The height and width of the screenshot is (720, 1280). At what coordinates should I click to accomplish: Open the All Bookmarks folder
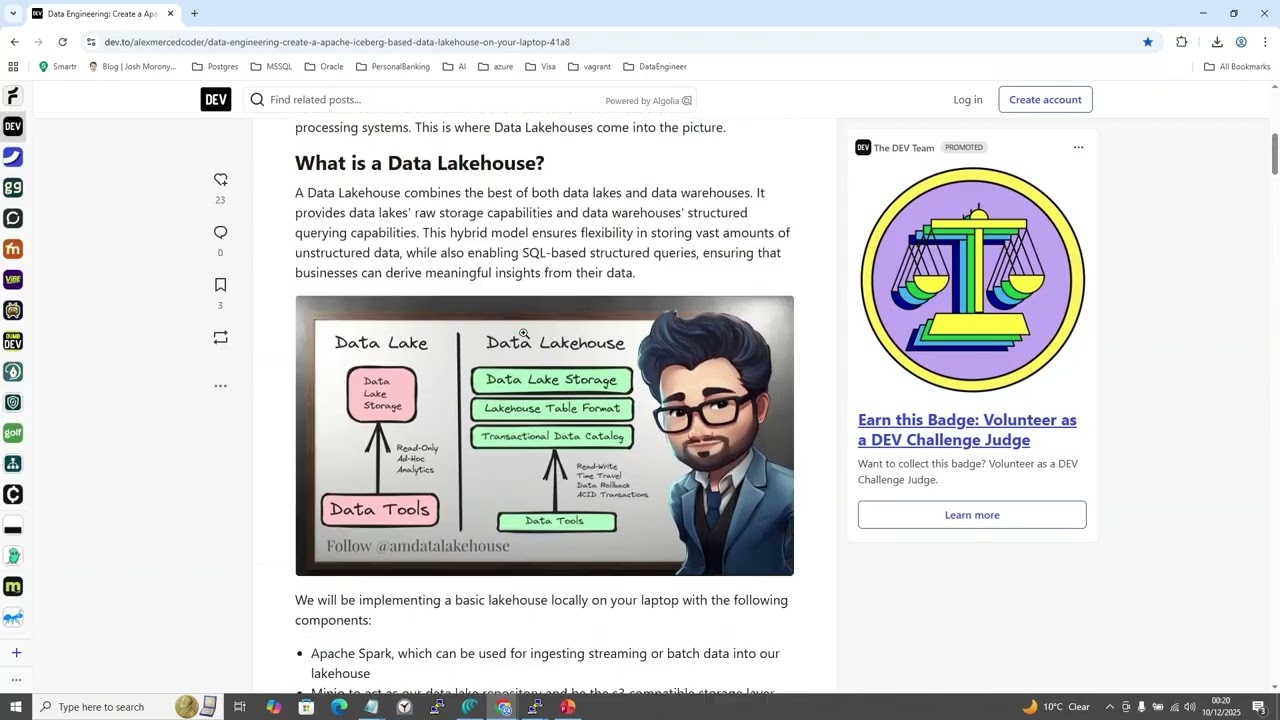click(1236, 67)
